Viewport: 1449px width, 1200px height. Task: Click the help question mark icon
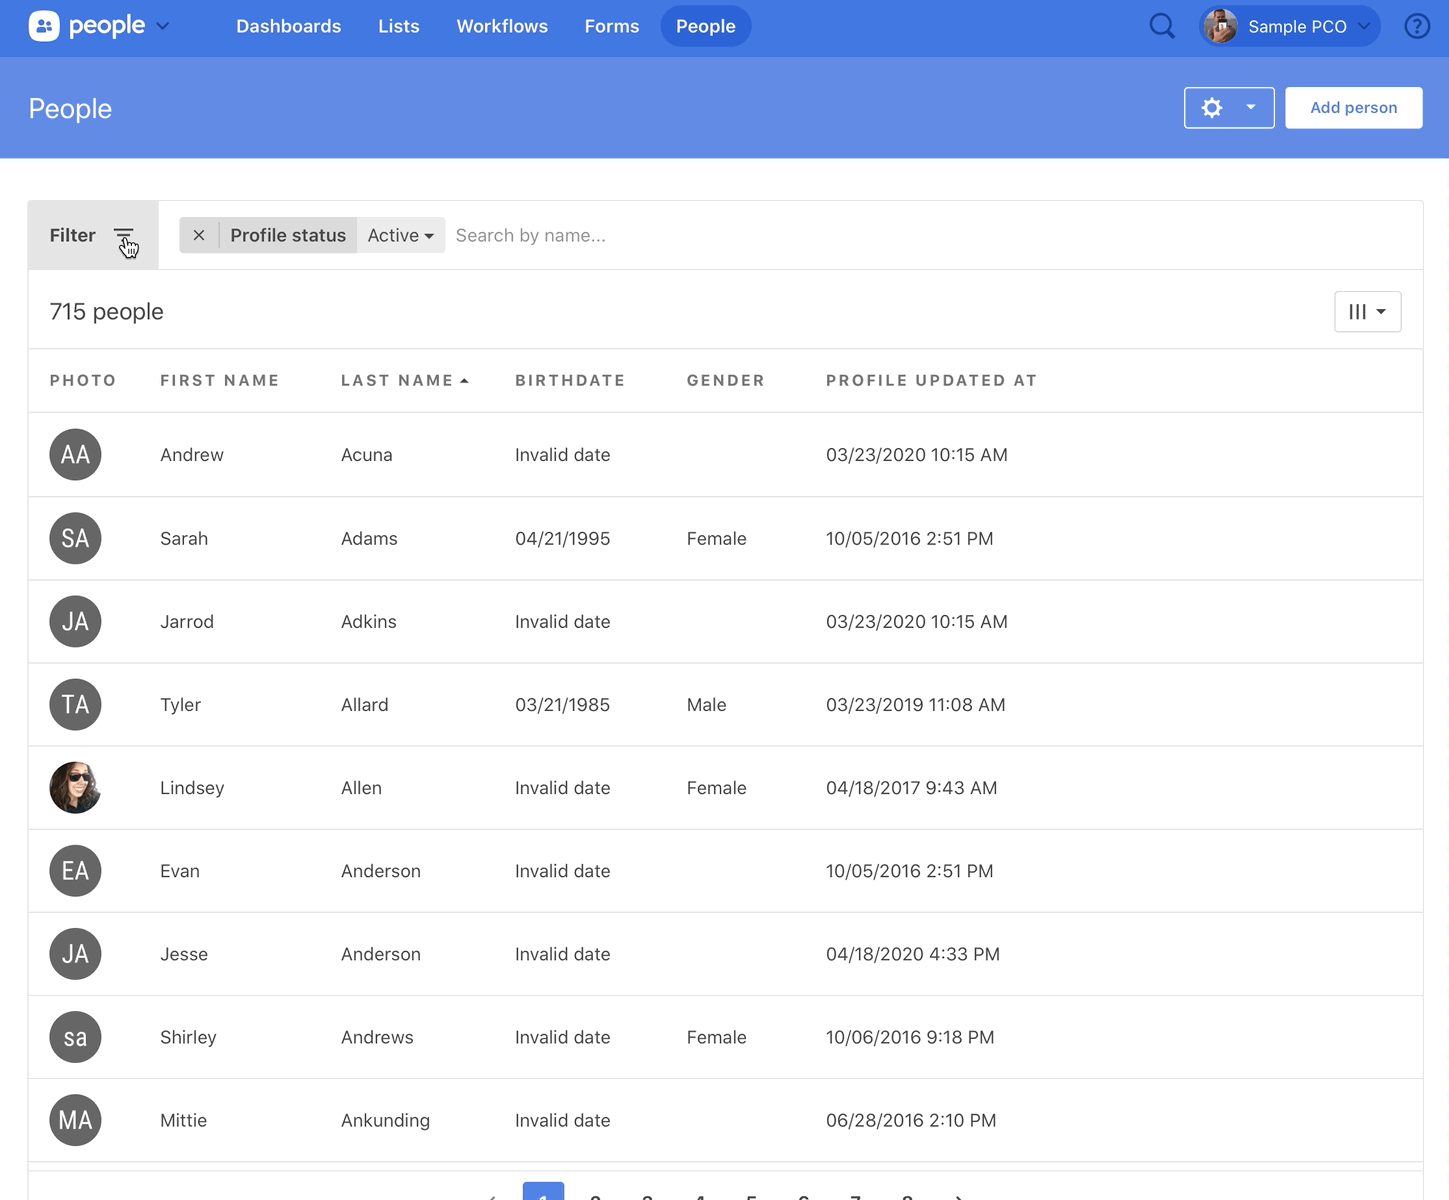click(1416, 26)
